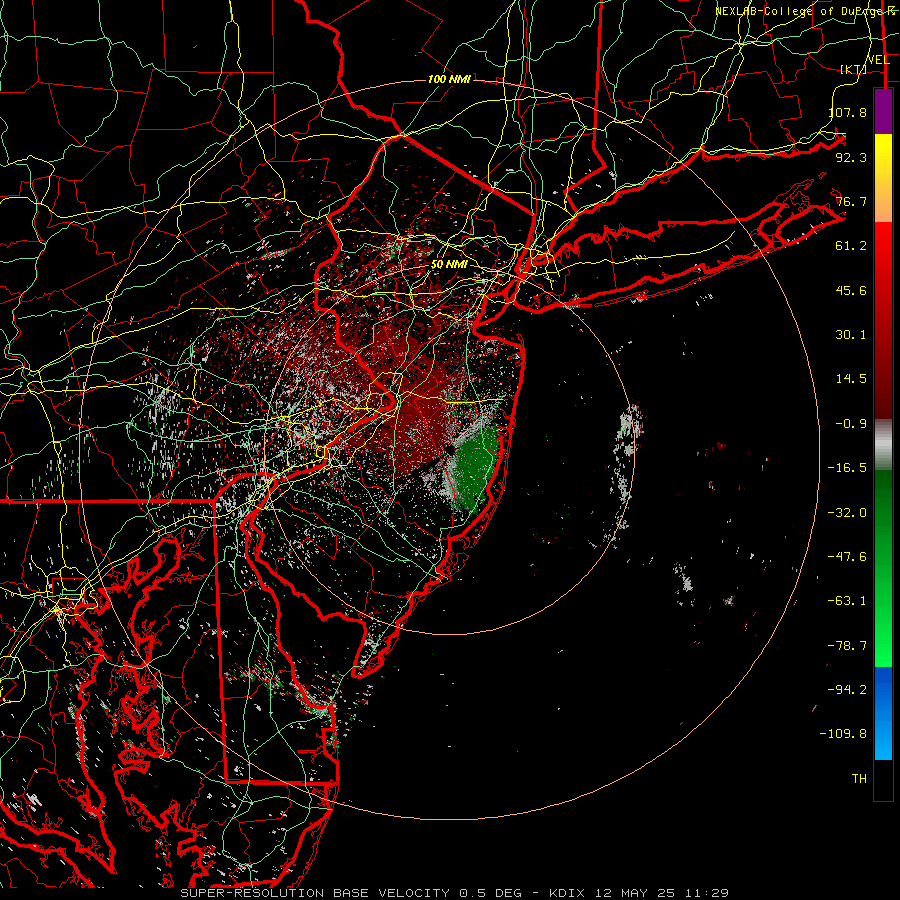The image size is (900, 900).
Task: Click the "VEL" legend title
Action: (x=879, y=60)
